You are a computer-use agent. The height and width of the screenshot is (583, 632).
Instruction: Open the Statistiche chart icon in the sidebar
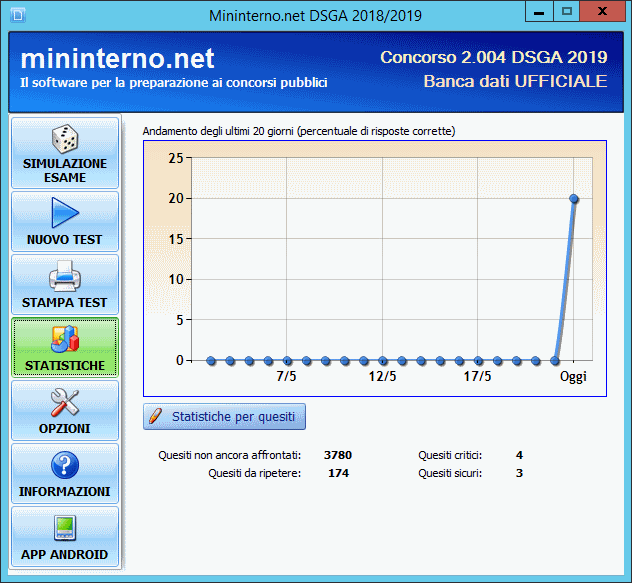click(x=65, y=338)
